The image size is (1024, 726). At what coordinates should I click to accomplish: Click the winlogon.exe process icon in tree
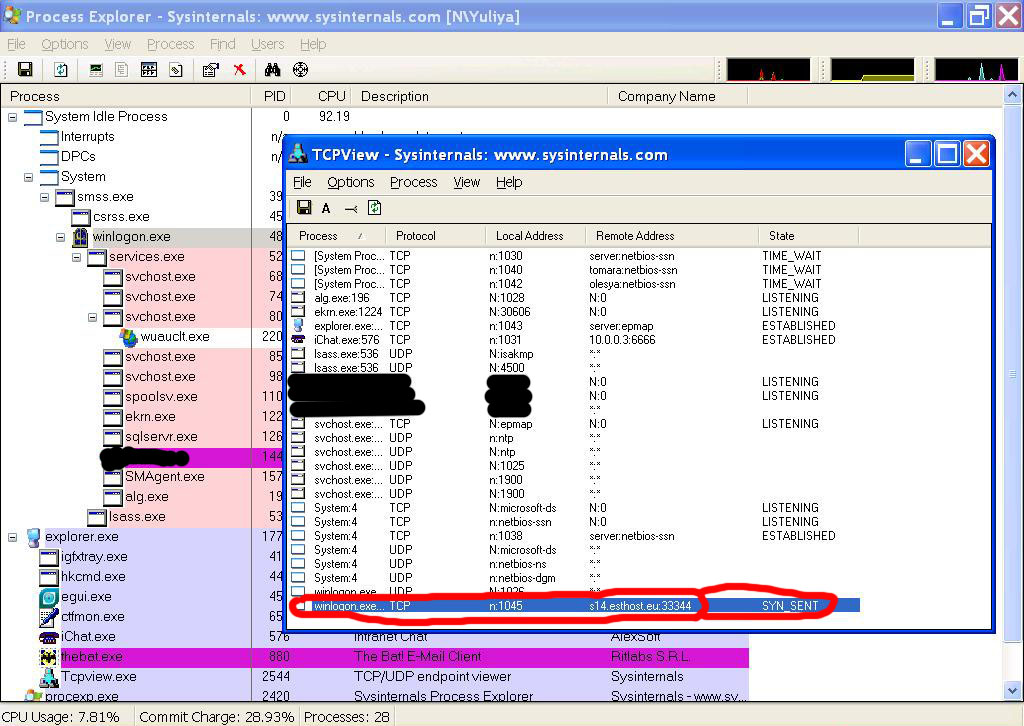pyautogui.click(x=80, y=236)
